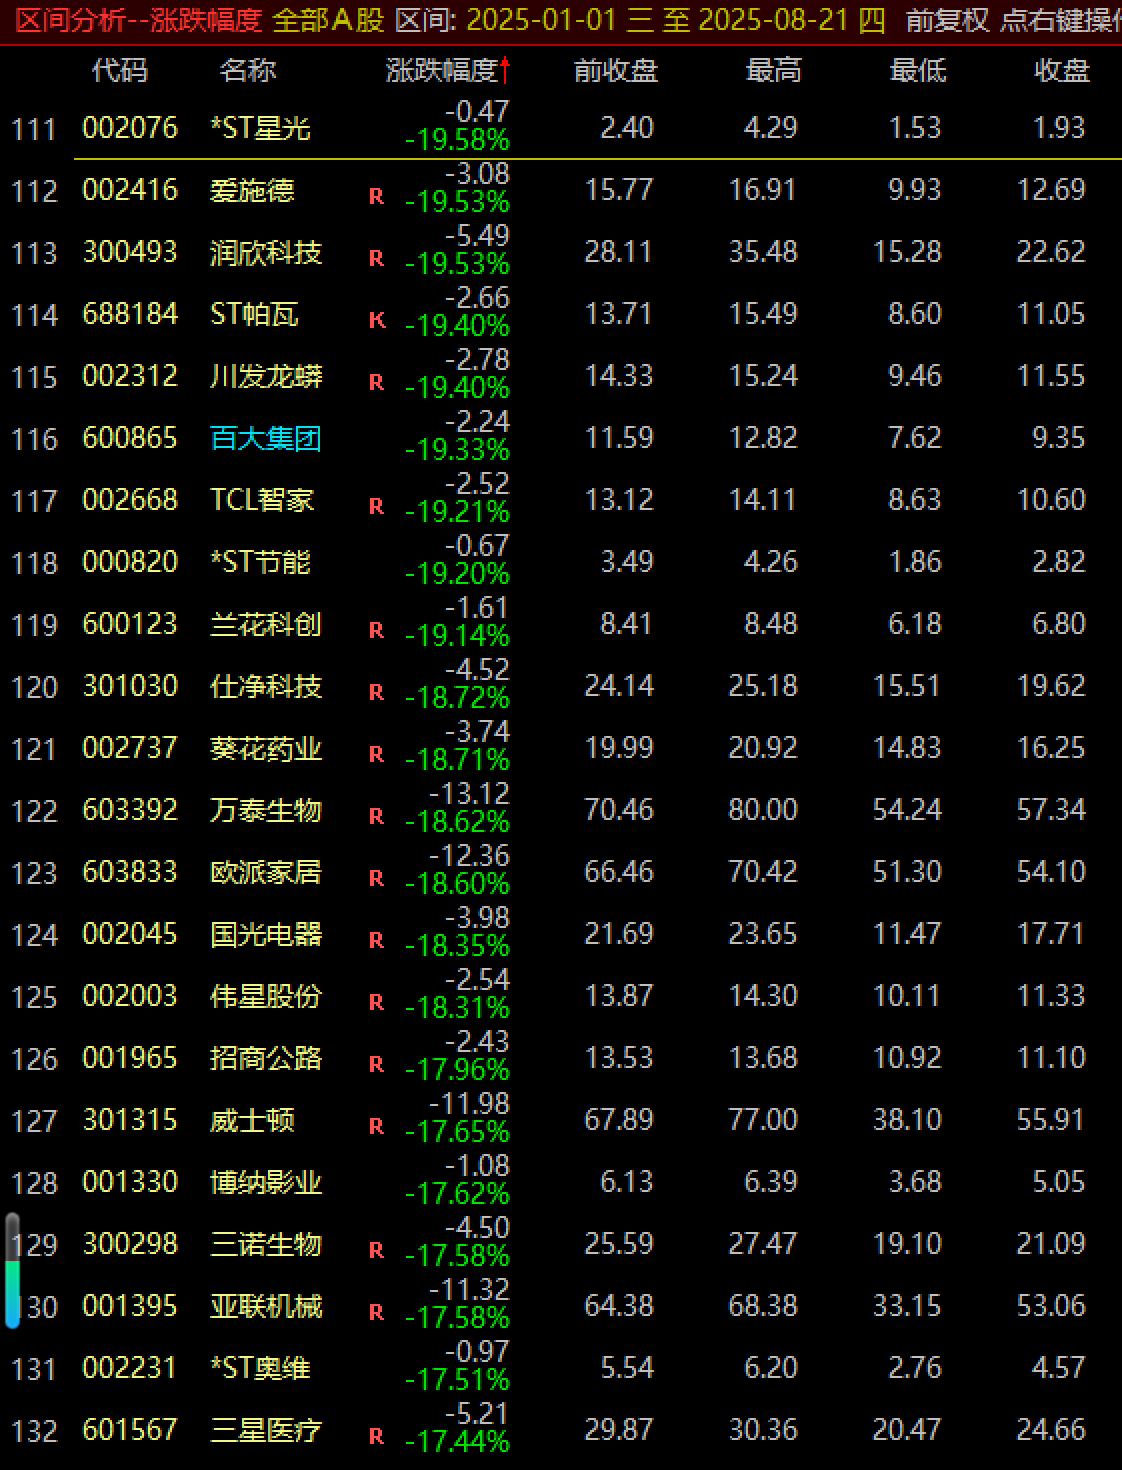Image resolution: width=1122 pixels, height=1470 pixels.
Task: Click high price 80.00
Action: coord(763,810)
